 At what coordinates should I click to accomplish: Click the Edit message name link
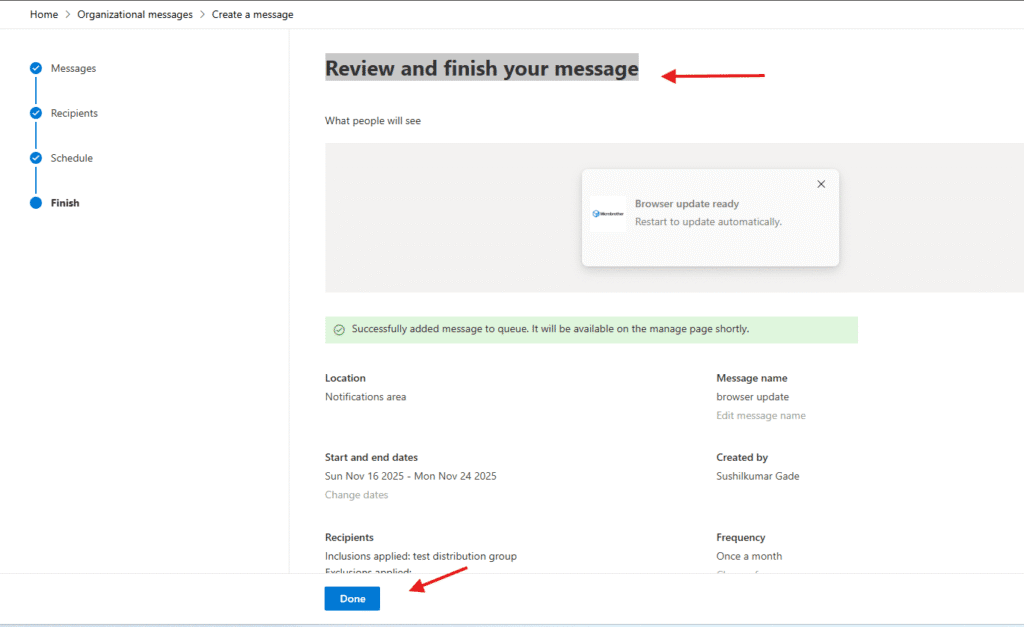[760, 415]
